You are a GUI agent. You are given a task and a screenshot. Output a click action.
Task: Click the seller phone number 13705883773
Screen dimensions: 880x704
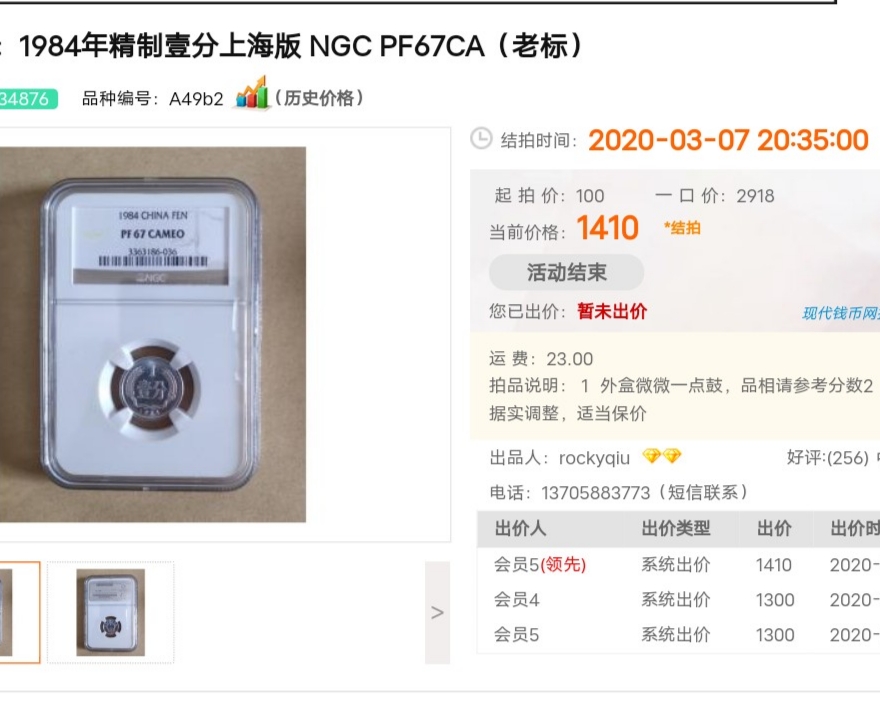coord(595,493)
